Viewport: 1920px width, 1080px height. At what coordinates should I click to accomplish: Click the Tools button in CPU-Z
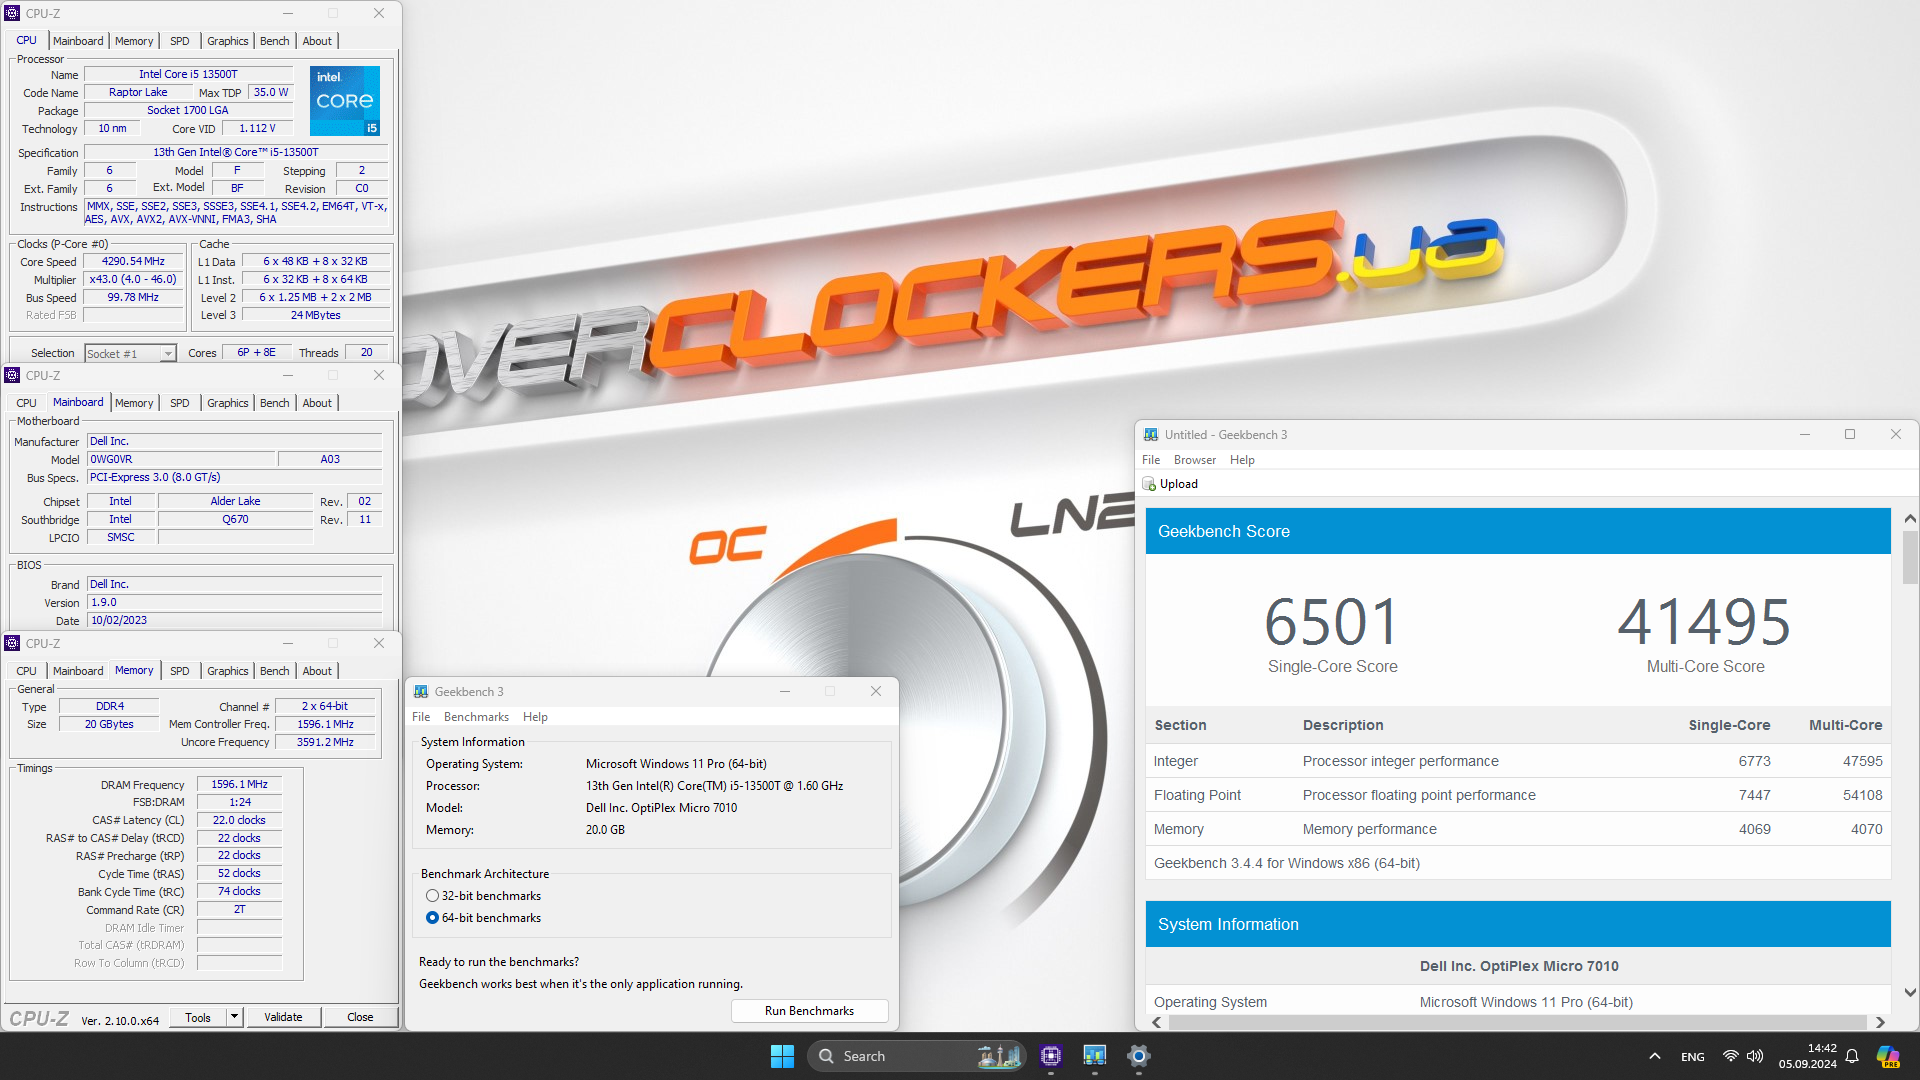point(198,1017)
